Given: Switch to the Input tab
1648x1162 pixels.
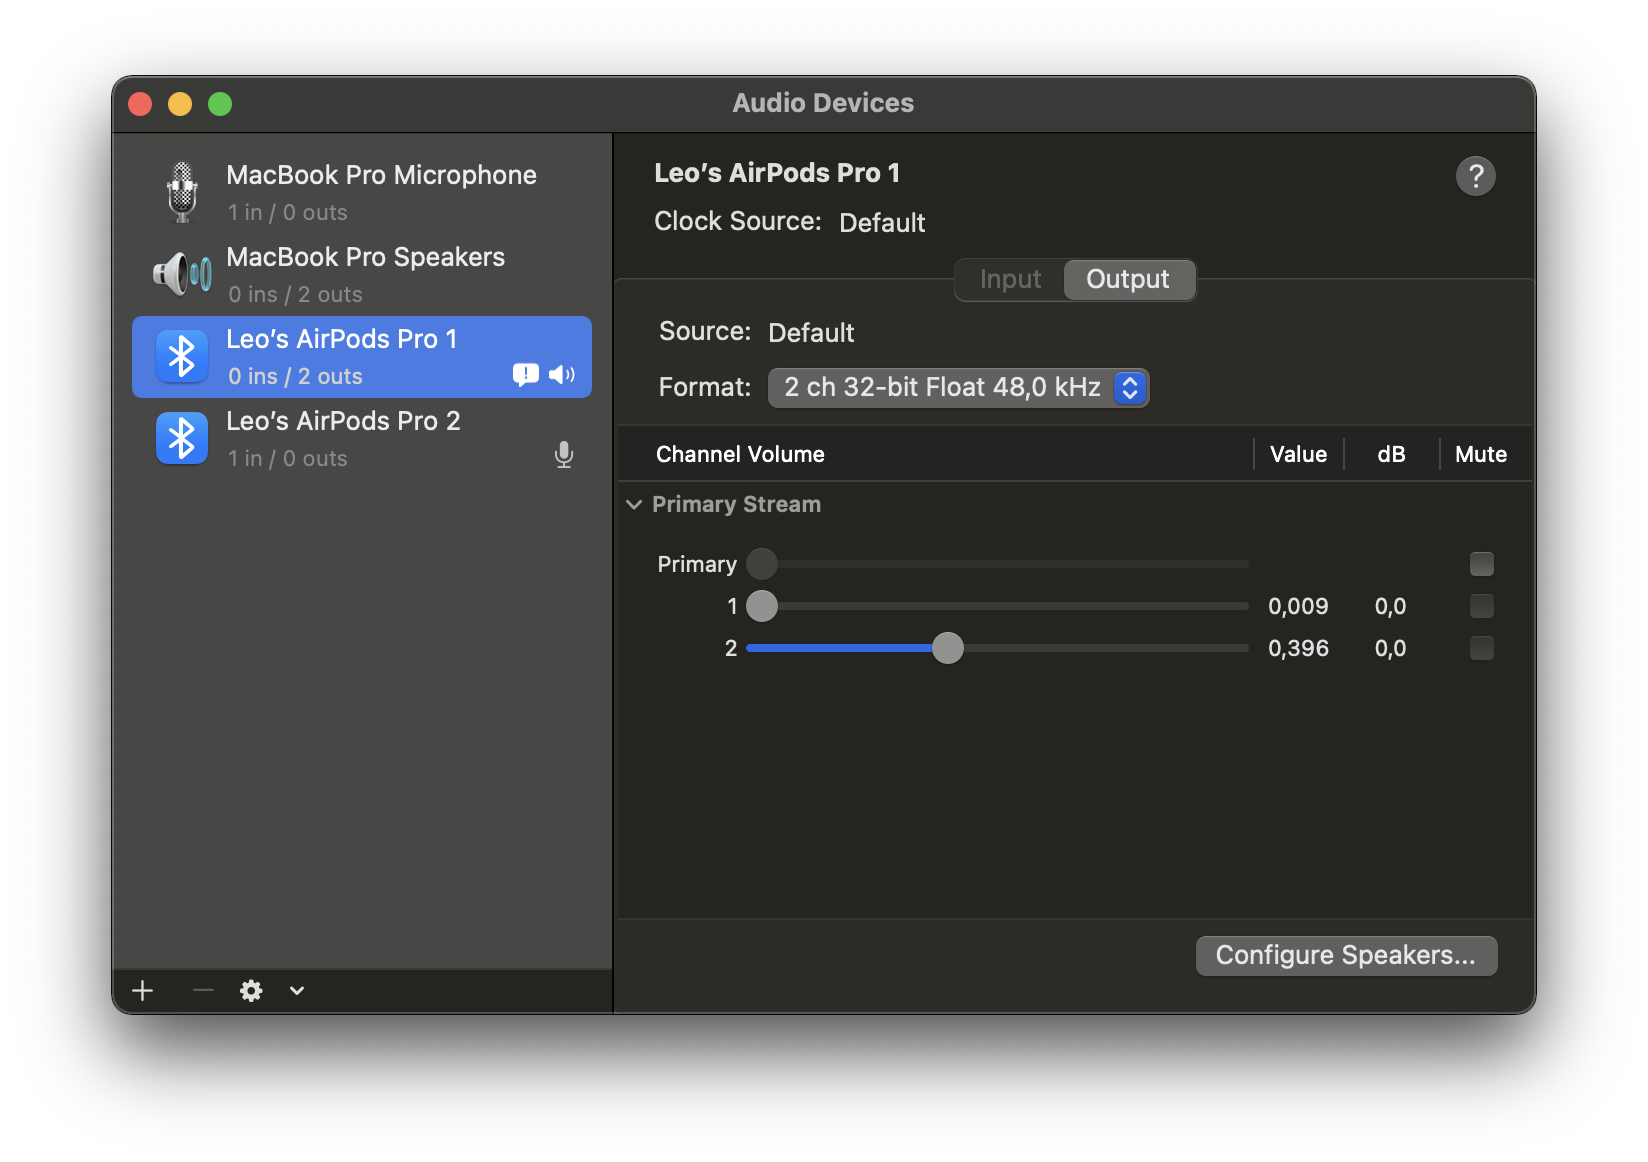Looking at the screenshot, I should (x=1010, y=280).
